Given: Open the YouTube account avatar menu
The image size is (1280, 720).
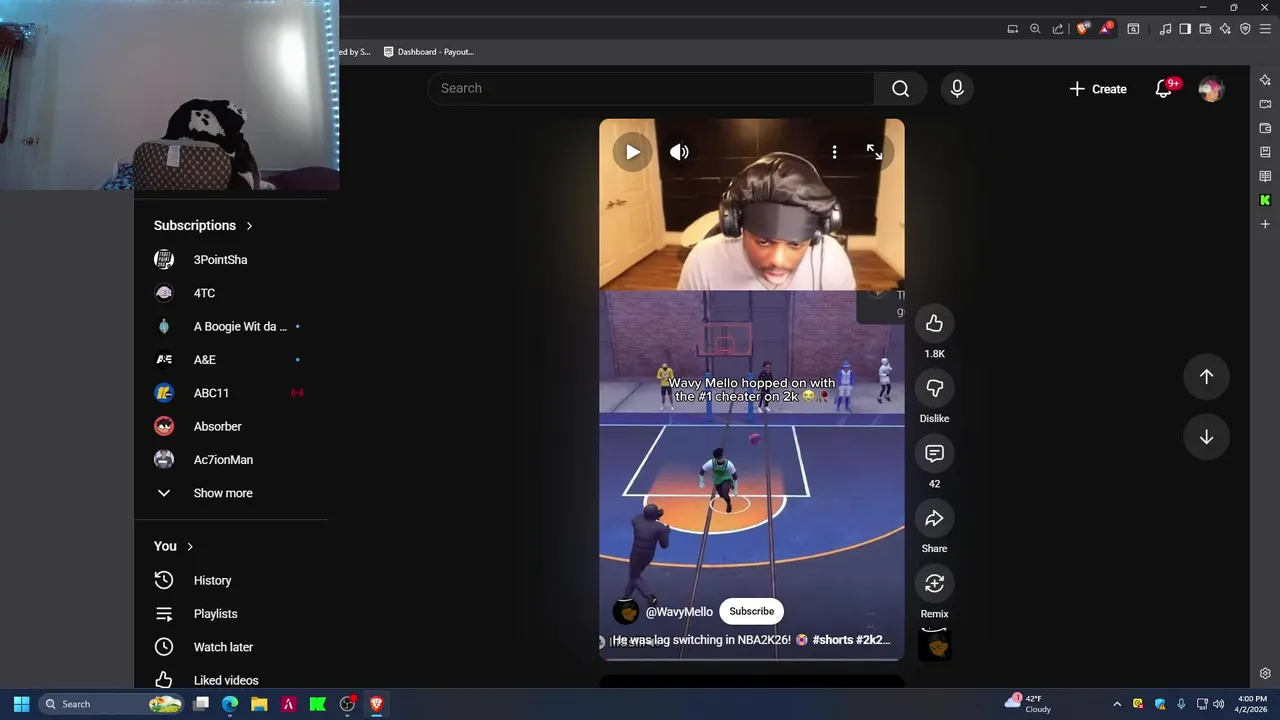Looking at the screenshot, I should (x=1211, y=89).
